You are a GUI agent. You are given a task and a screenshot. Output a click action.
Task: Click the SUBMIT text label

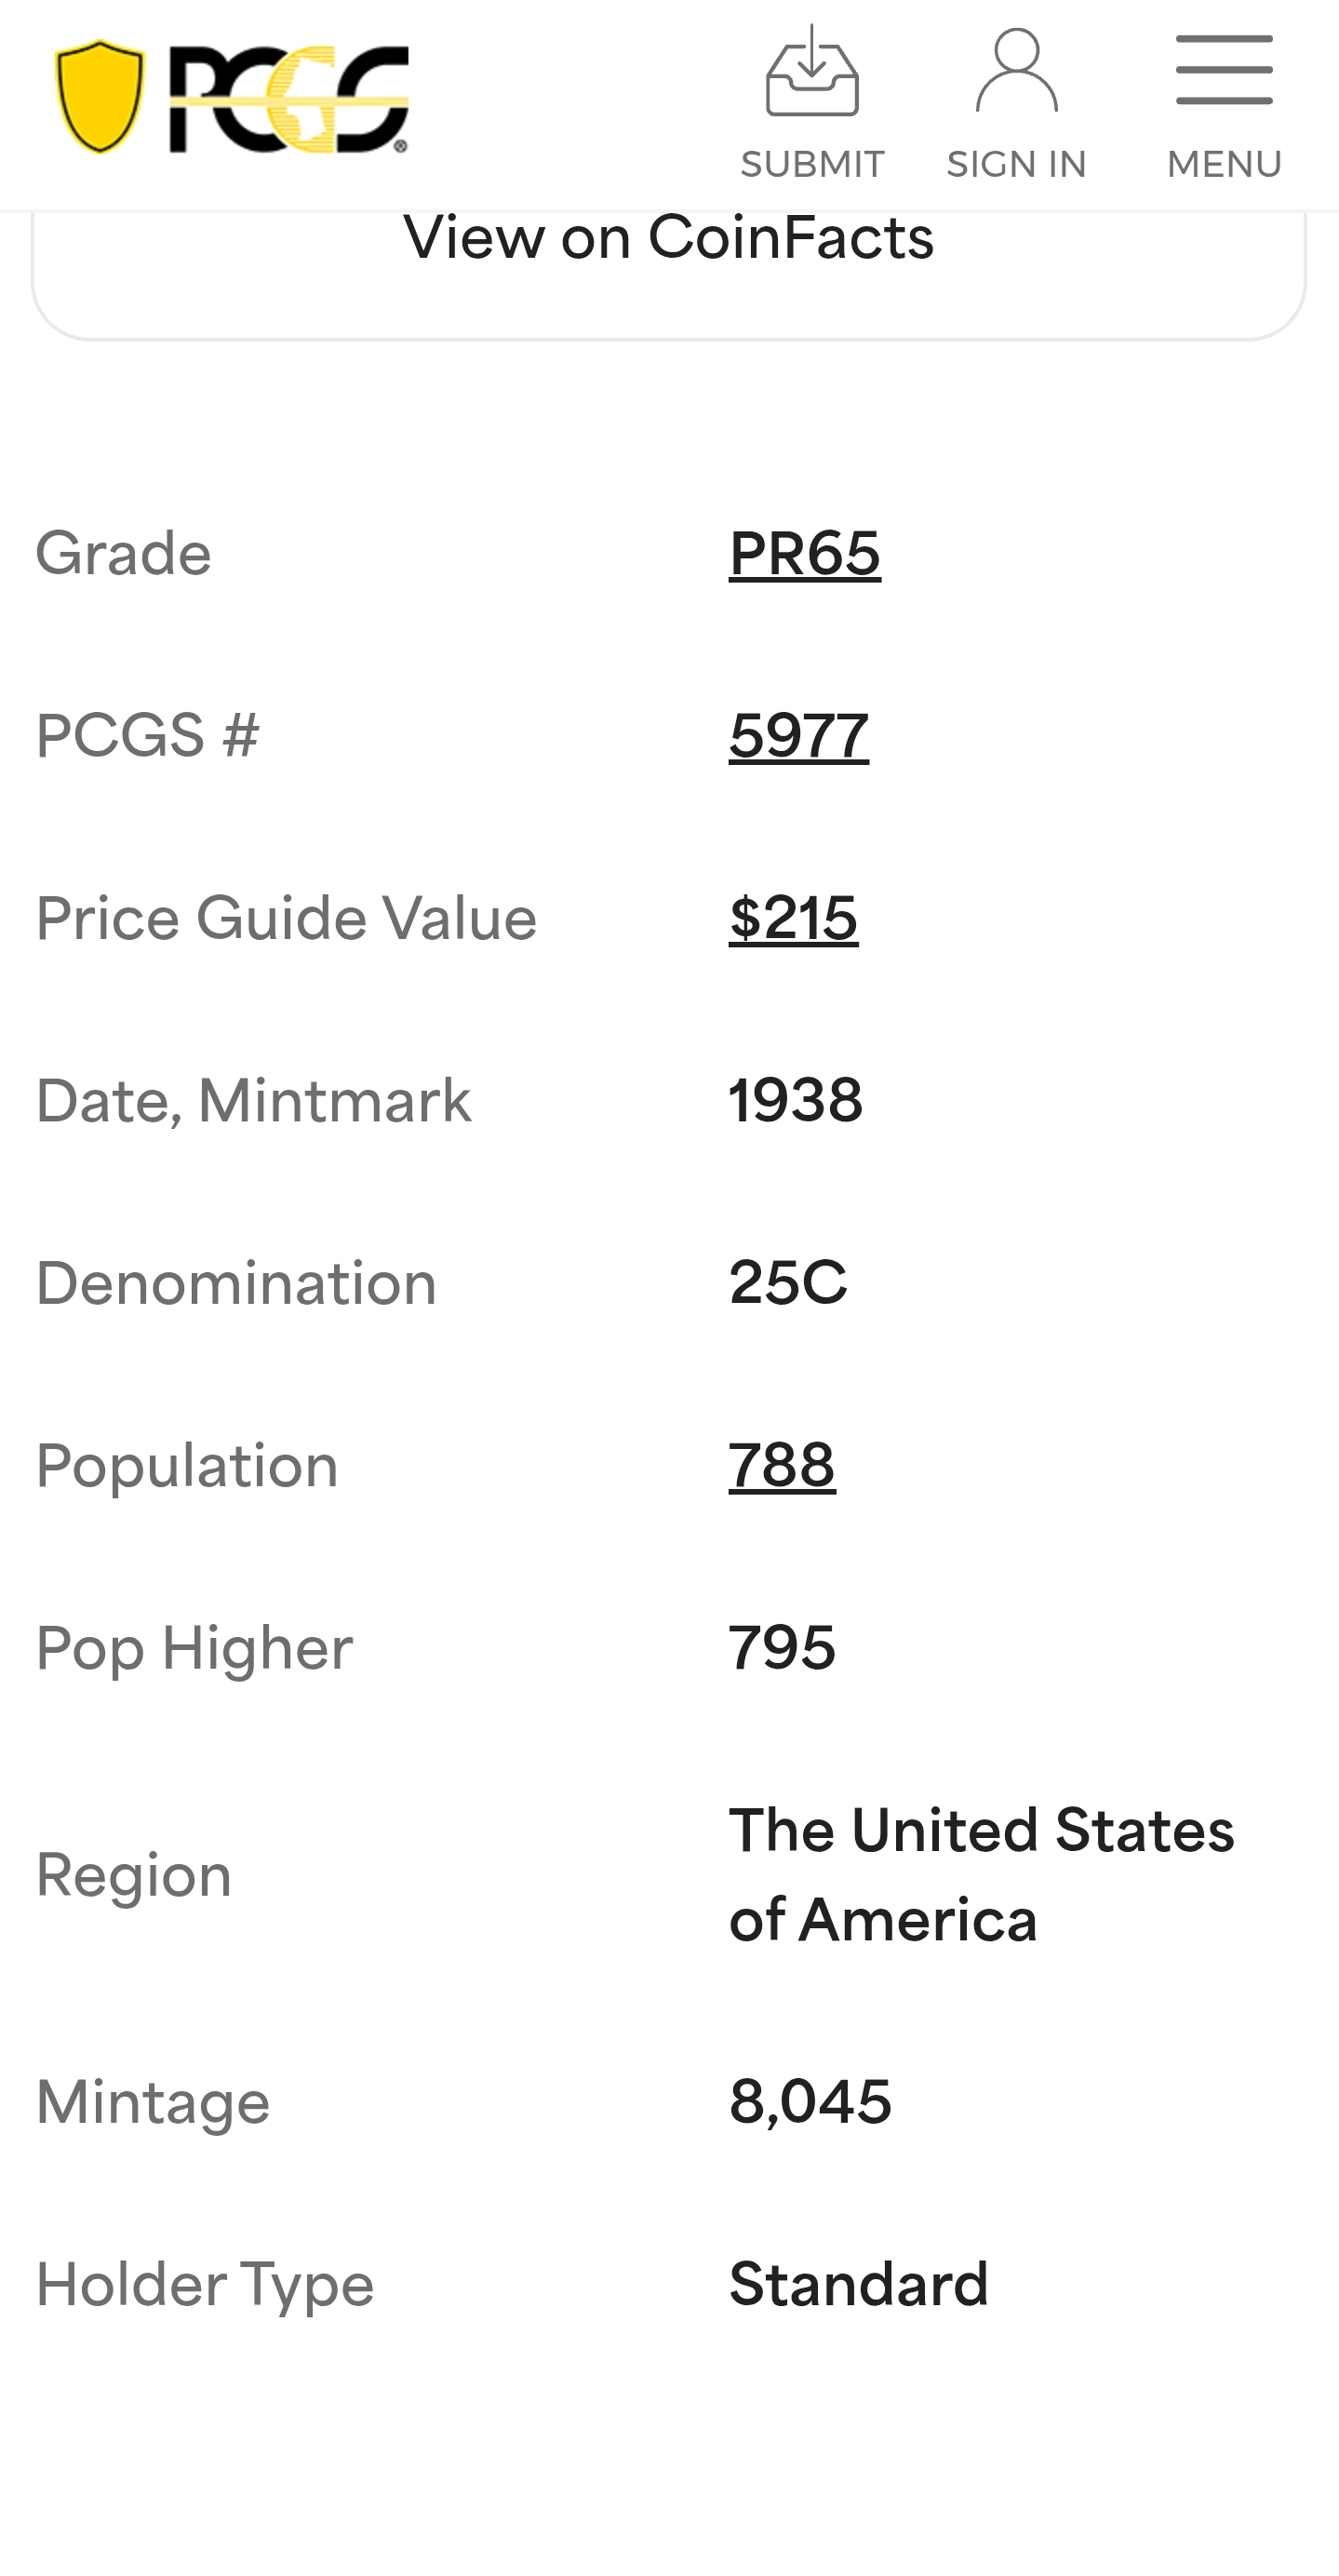pyautogui.click(x=812, y=164)
